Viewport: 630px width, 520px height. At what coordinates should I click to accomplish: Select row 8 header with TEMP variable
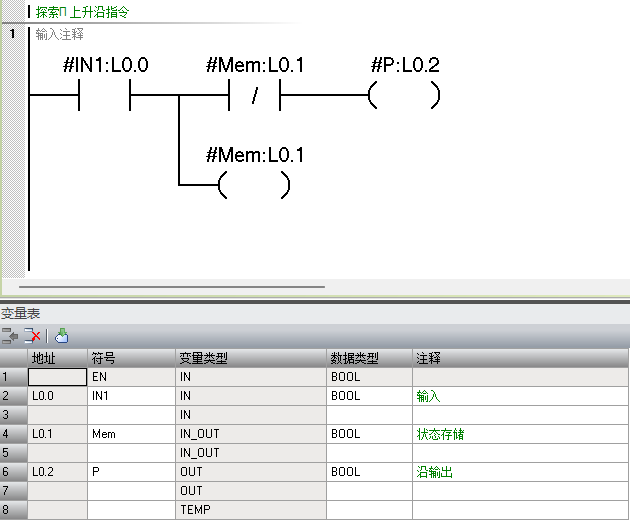[x=13, y=510]
